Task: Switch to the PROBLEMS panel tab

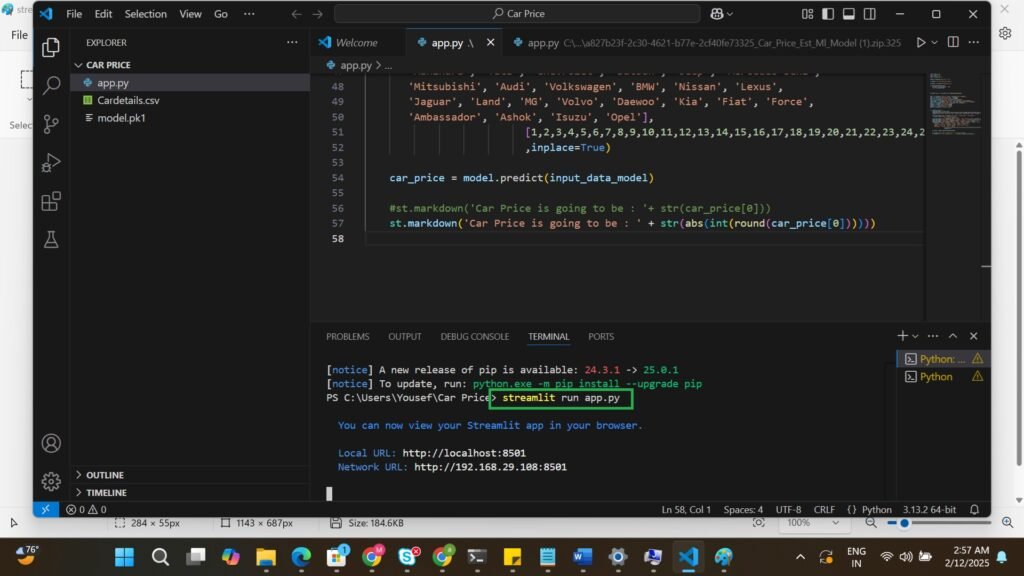Action: (x=347, y=337)
